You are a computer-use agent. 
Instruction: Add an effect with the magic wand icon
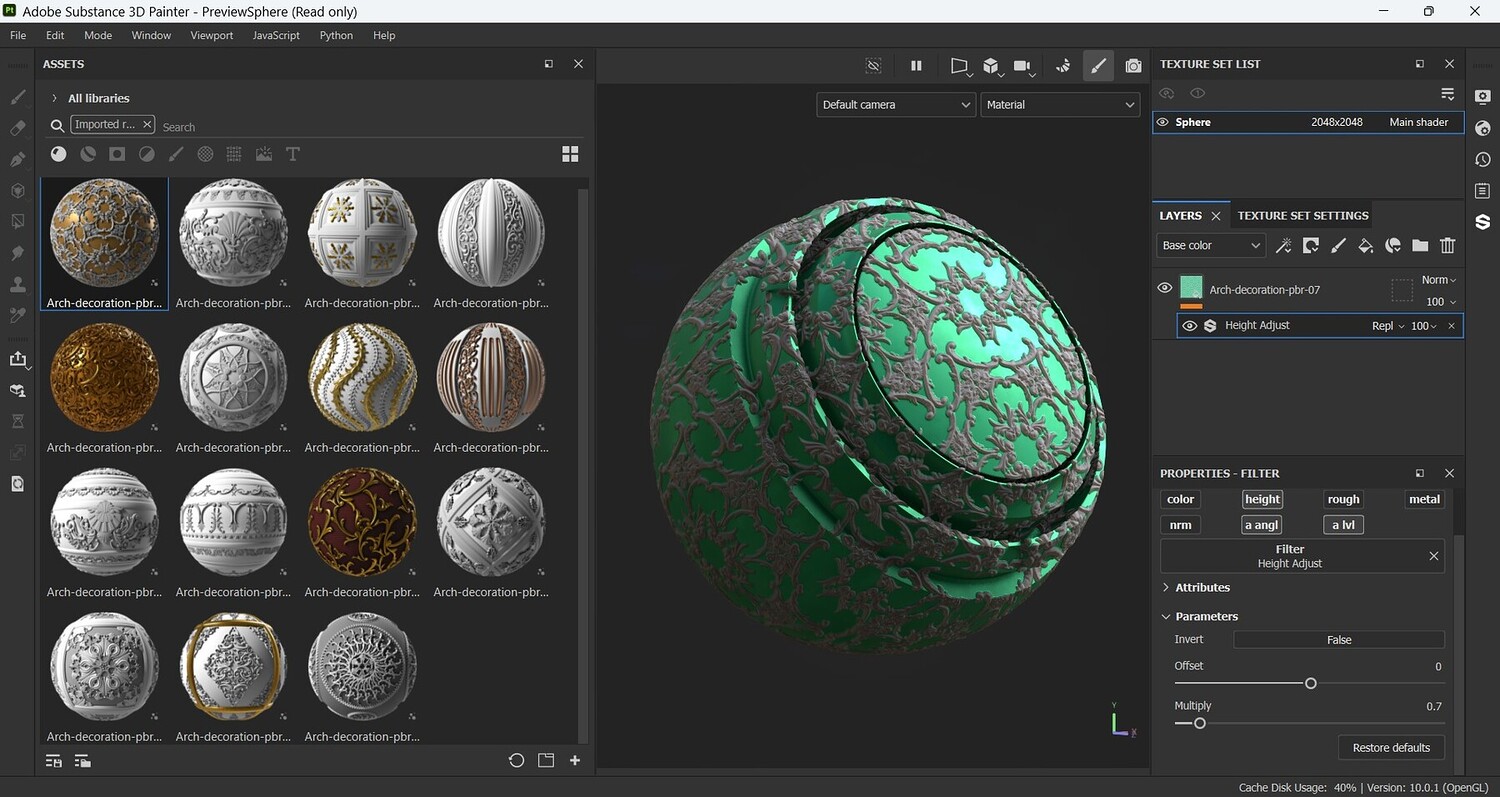coord(1284,245)
